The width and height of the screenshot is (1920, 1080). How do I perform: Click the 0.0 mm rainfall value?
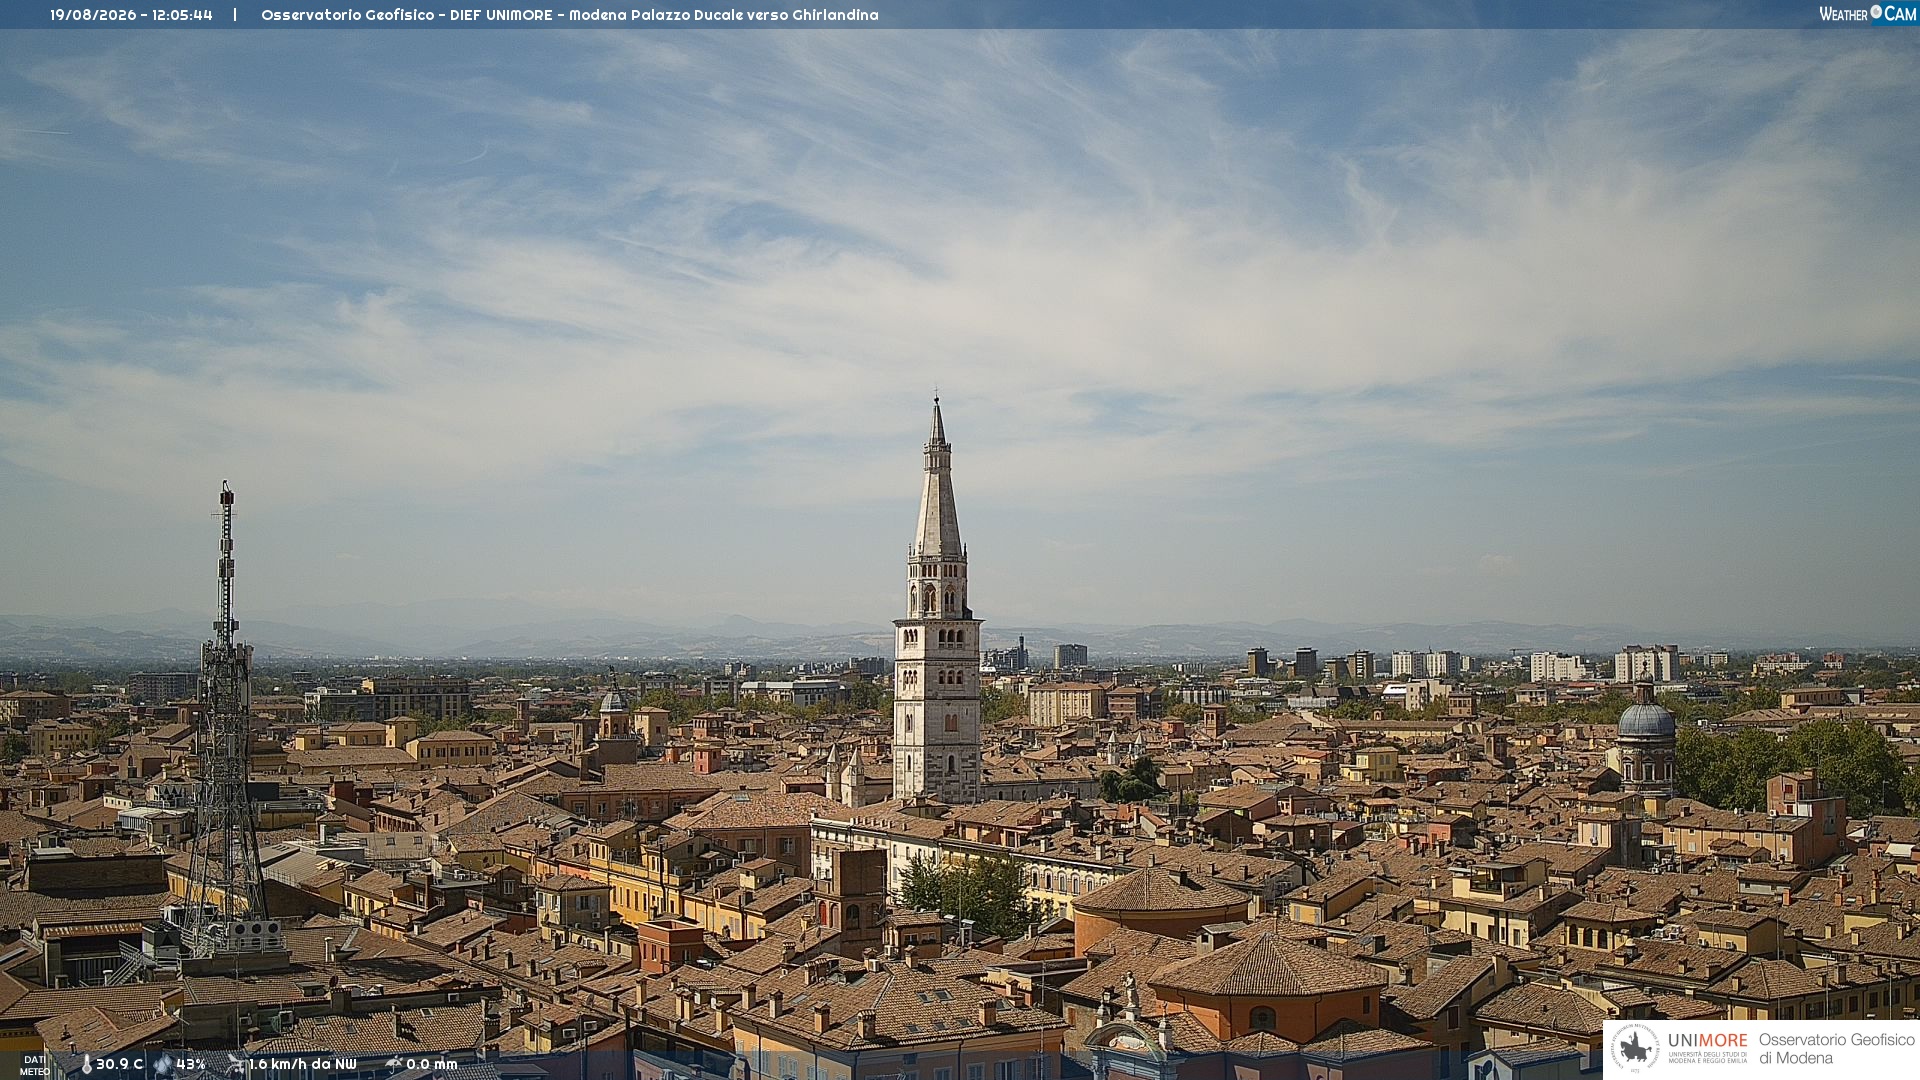[x=432, y=1065]
